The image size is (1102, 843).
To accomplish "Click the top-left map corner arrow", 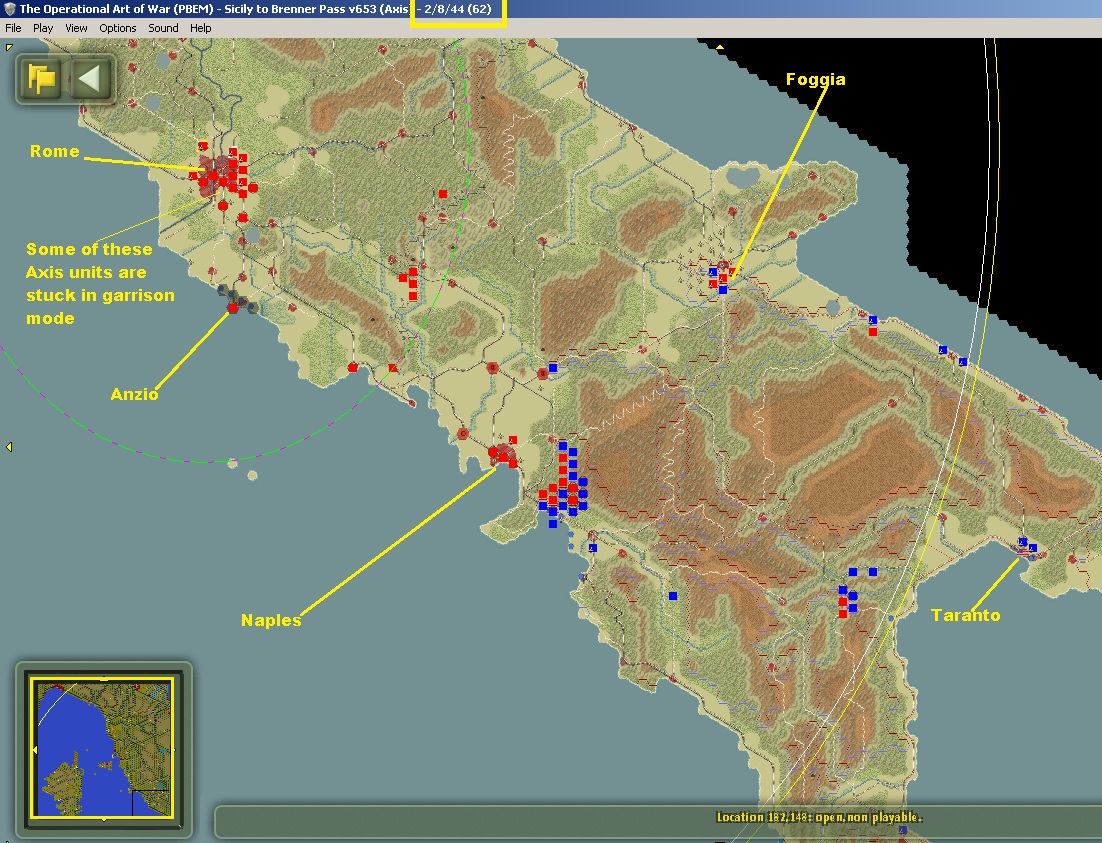I will [8, 47].
